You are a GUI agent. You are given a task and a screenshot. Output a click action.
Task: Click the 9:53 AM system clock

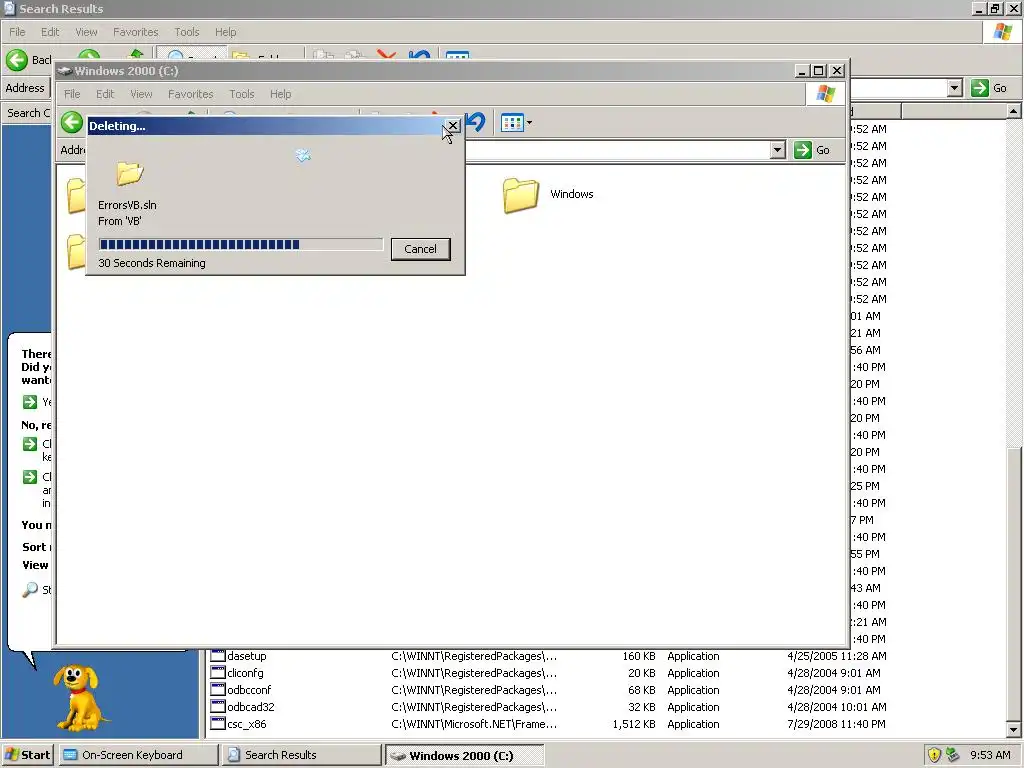click(990, 755)
